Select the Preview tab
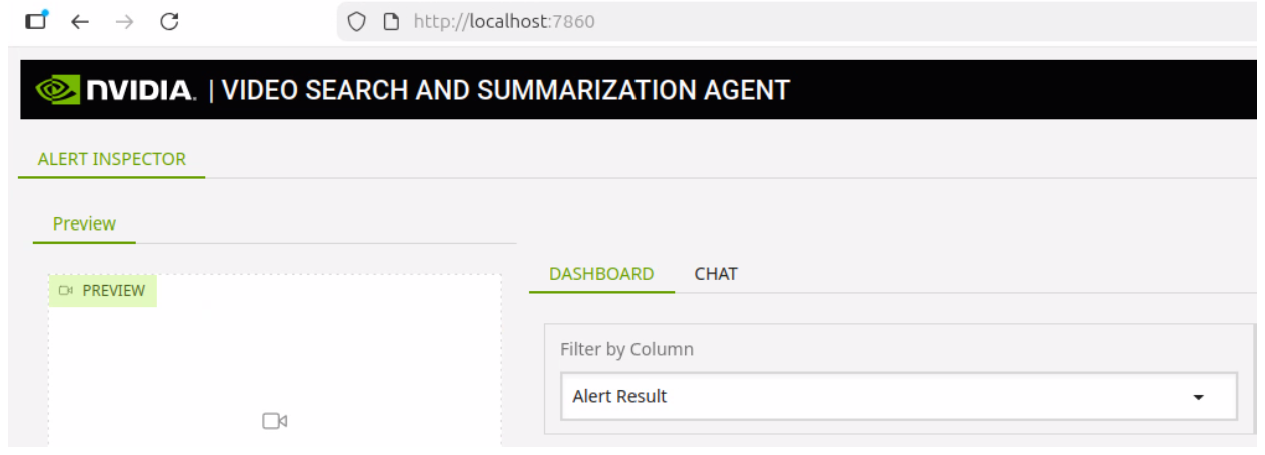Screen dimensions: 1265x455 click(x=84, y=224)
